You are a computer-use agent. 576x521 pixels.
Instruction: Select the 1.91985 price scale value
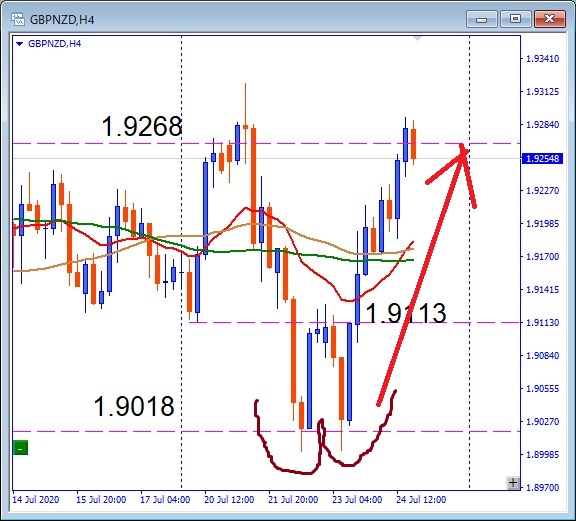point(543,223)
